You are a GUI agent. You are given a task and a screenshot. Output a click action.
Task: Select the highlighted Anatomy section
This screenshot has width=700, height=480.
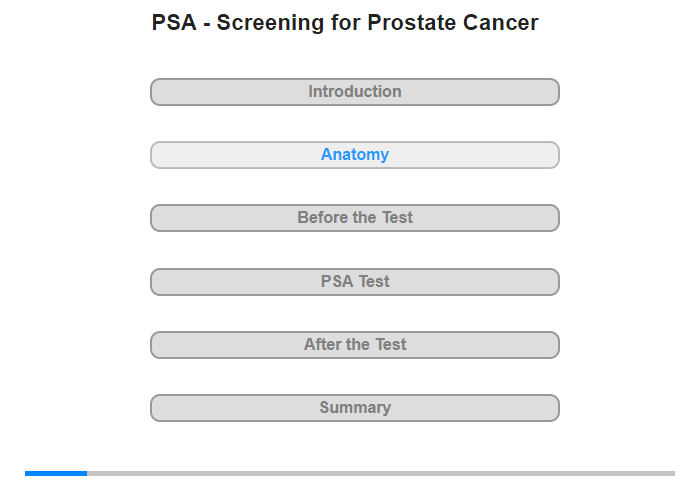pyautogui.click(x=354, y=155)
